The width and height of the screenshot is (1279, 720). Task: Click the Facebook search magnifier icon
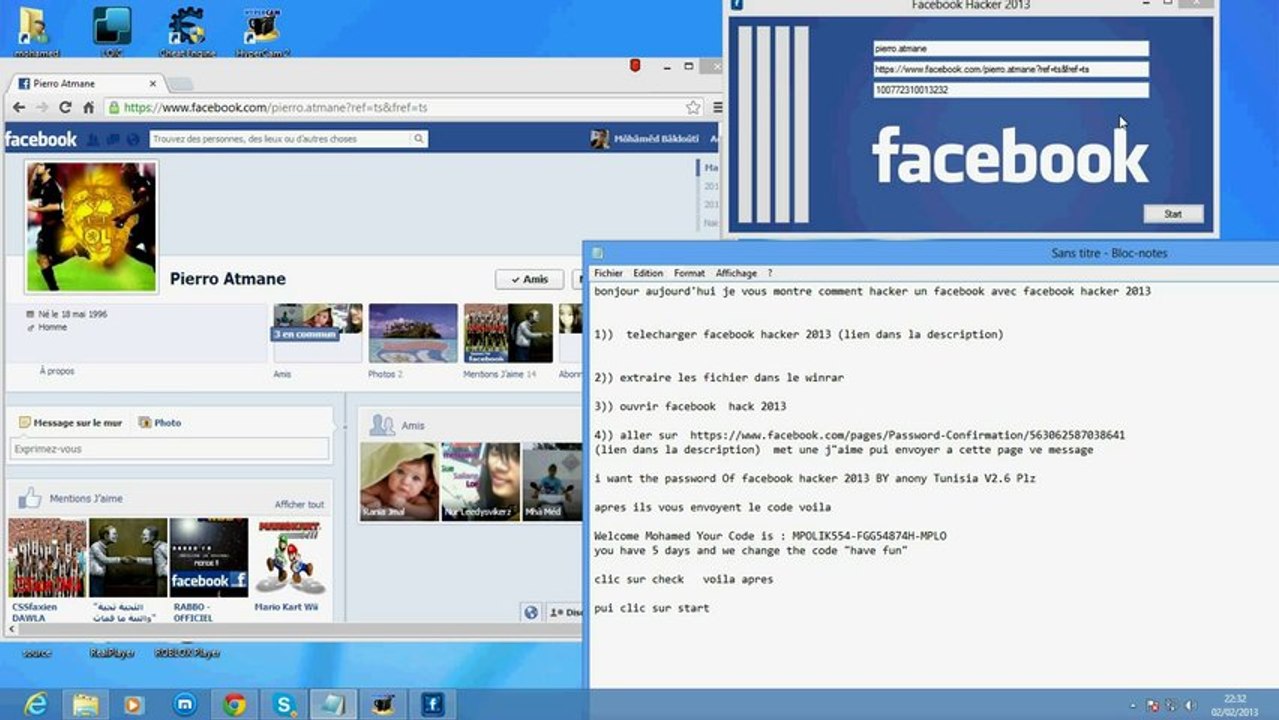click(x=419, y=139)
